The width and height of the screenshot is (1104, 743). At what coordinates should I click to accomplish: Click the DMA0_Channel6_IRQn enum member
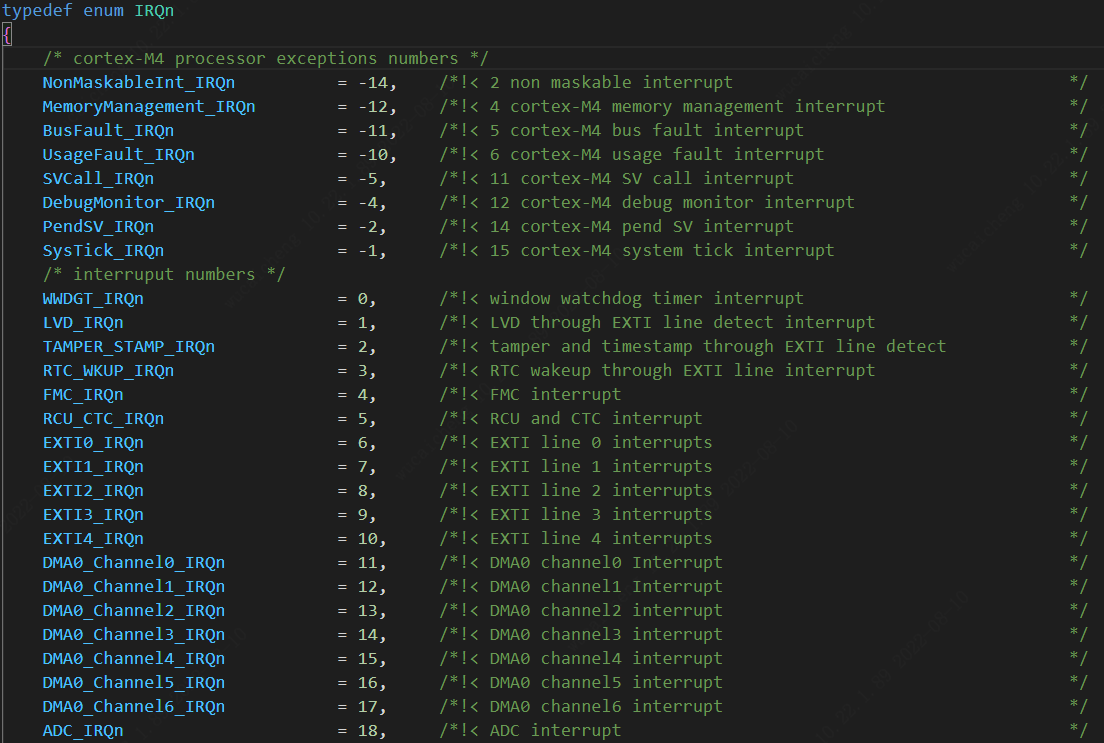(x=133, y=706)
